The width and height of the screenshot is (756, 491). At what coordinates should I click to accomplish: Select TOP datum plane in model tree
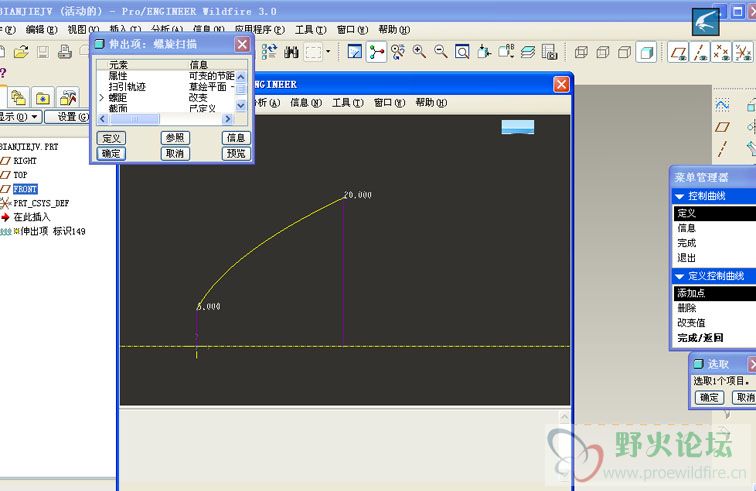(20, 175)
